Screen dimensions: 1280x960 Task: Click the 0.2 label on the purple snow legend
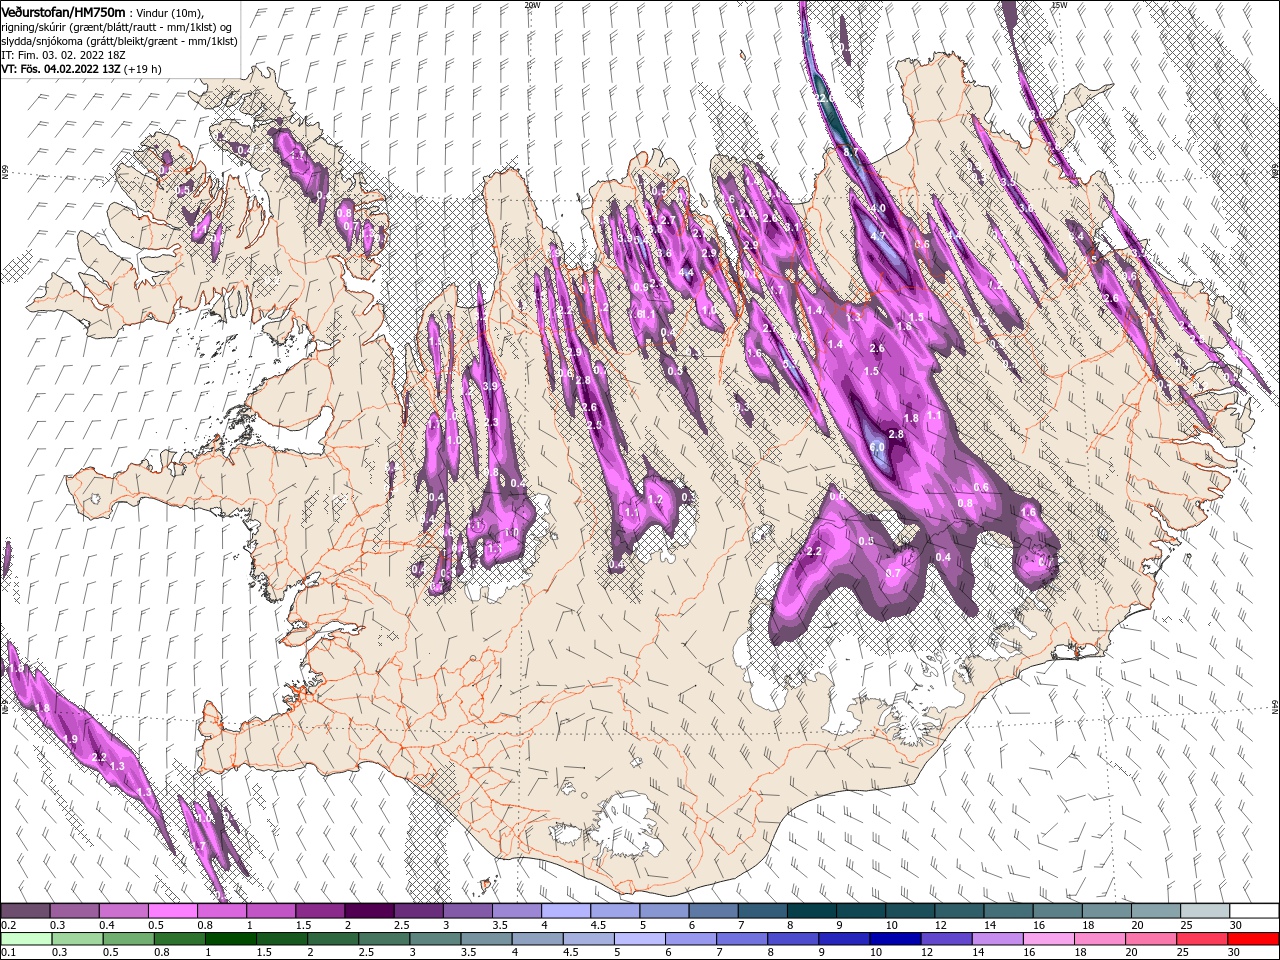(x=9, y=925)
